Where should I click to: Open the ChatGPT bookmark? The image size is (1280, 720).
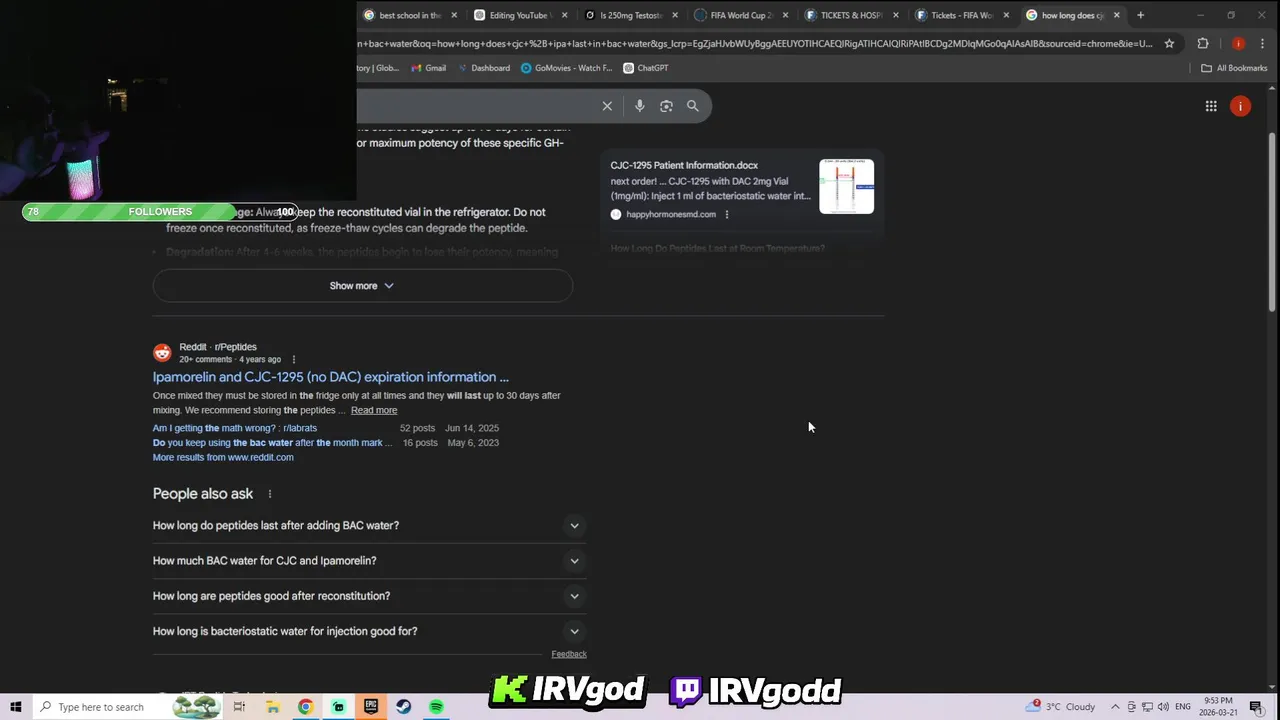pyautogui.click(x=646, y=68)
